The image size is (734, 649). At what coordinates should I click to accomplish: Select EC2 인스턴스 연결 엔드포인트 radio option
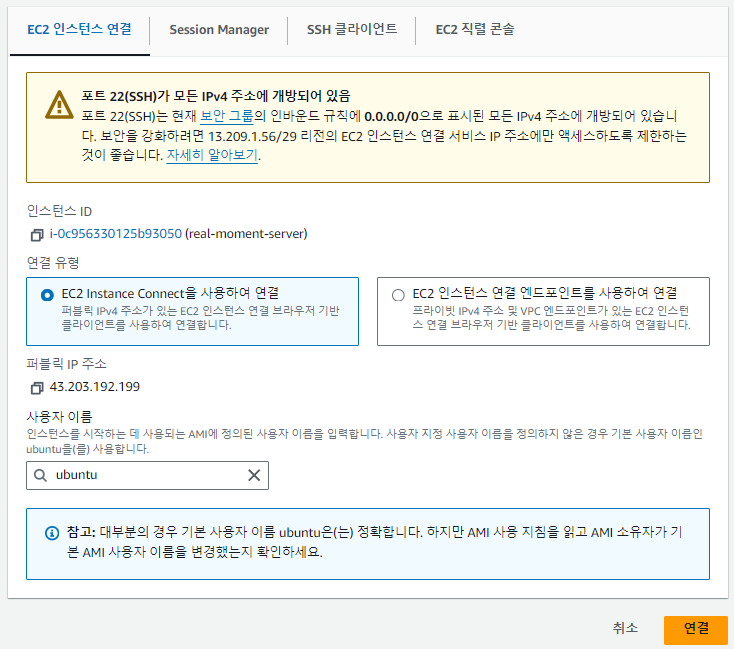(x=398, y=295)
